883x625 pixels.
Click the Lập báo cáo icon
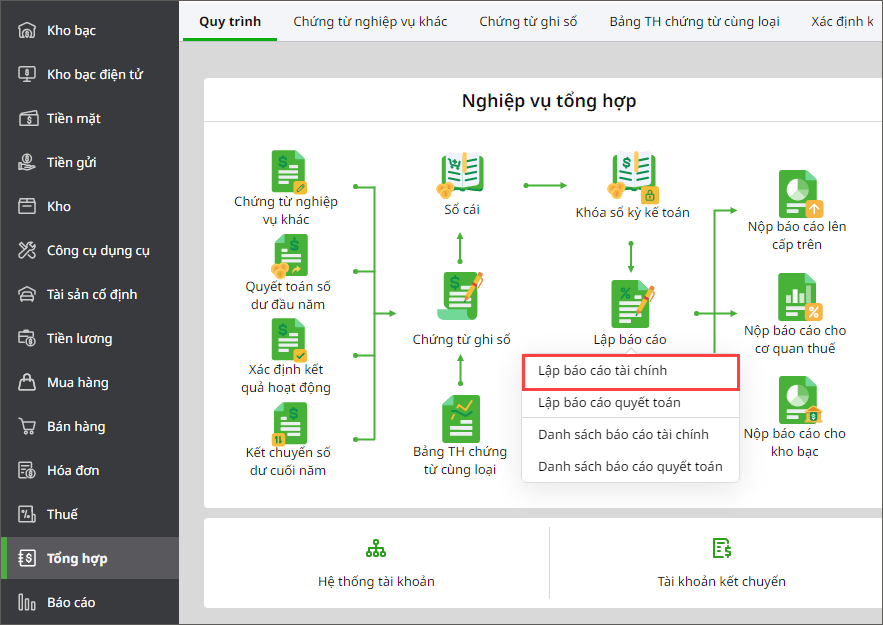coord(632,304)
